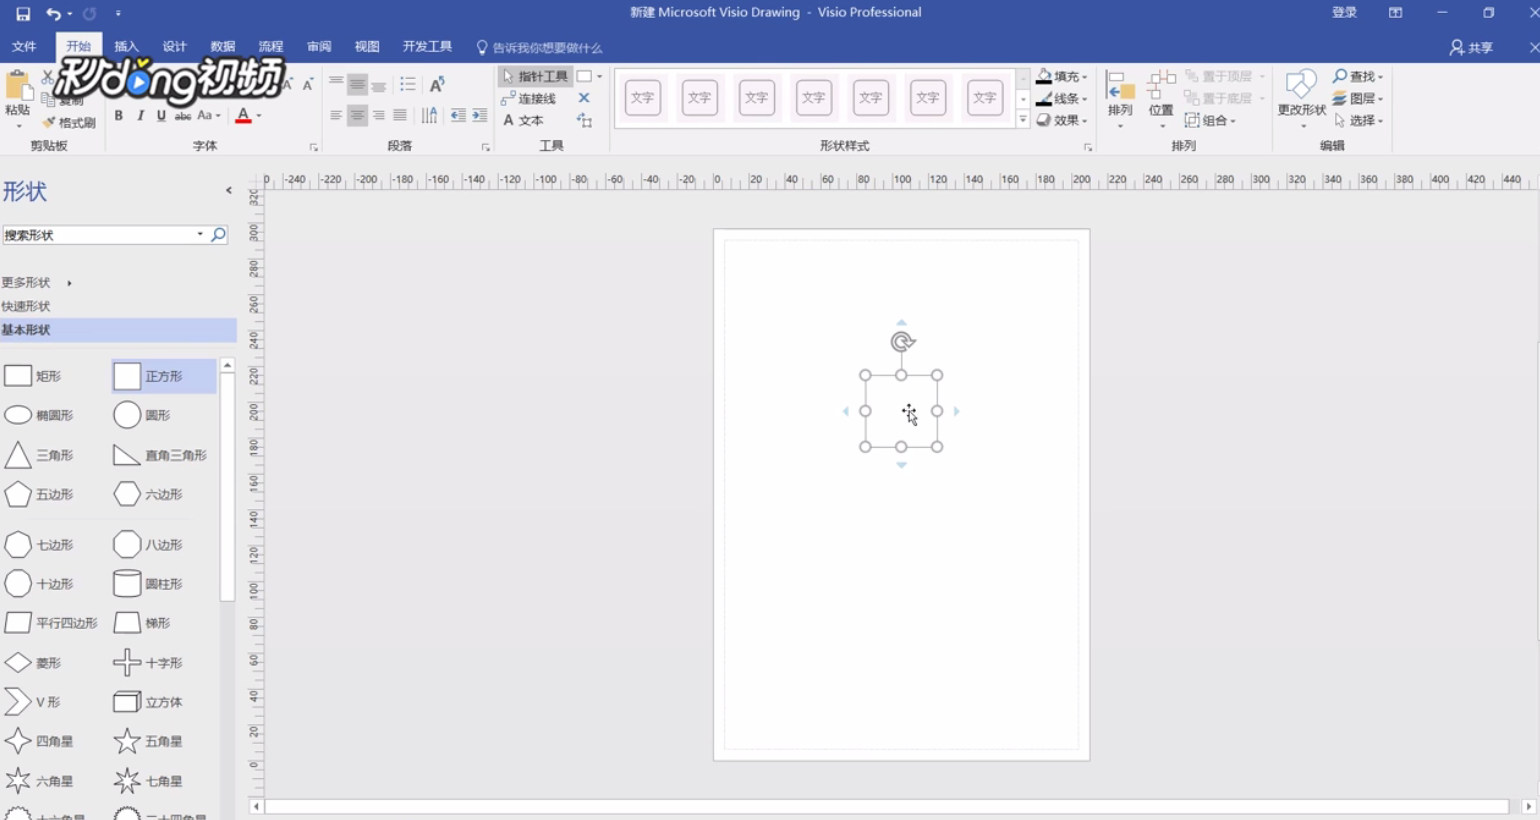This screenshot has height=820, width=1540.
Task: Open the Developer (开发工具) tab
Action: [x=427, y=47]
